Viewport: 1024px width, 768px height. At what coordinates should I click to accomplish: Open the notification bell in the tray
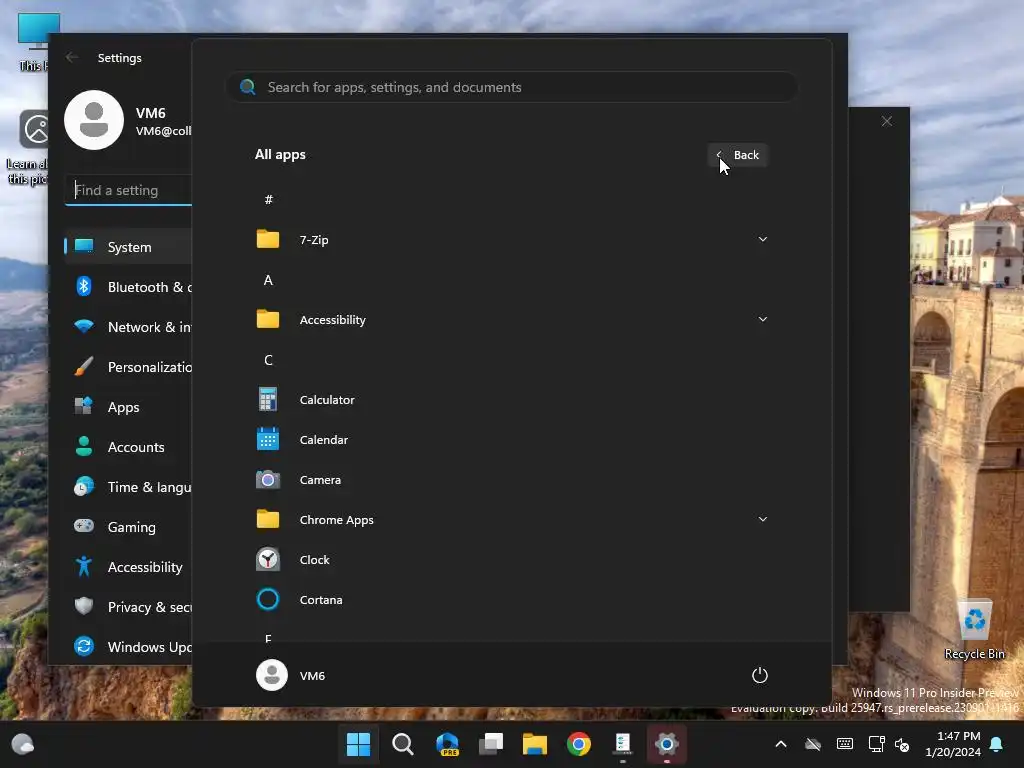point(997,744)
